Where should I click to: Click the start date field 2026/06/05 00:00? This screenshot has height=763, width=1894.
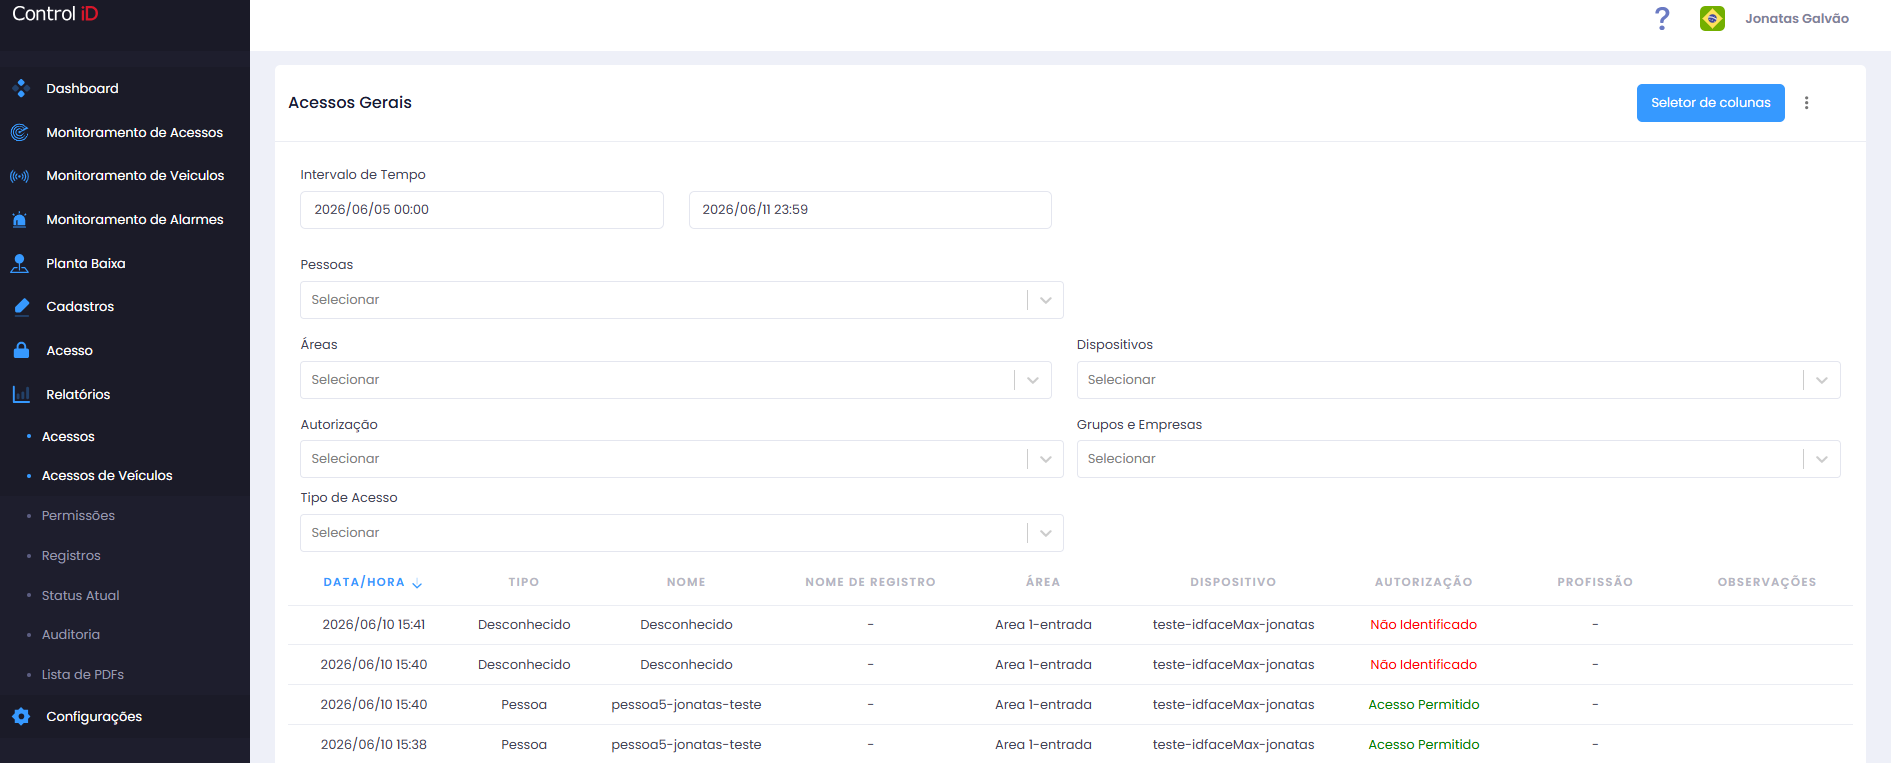coord(482,210)
